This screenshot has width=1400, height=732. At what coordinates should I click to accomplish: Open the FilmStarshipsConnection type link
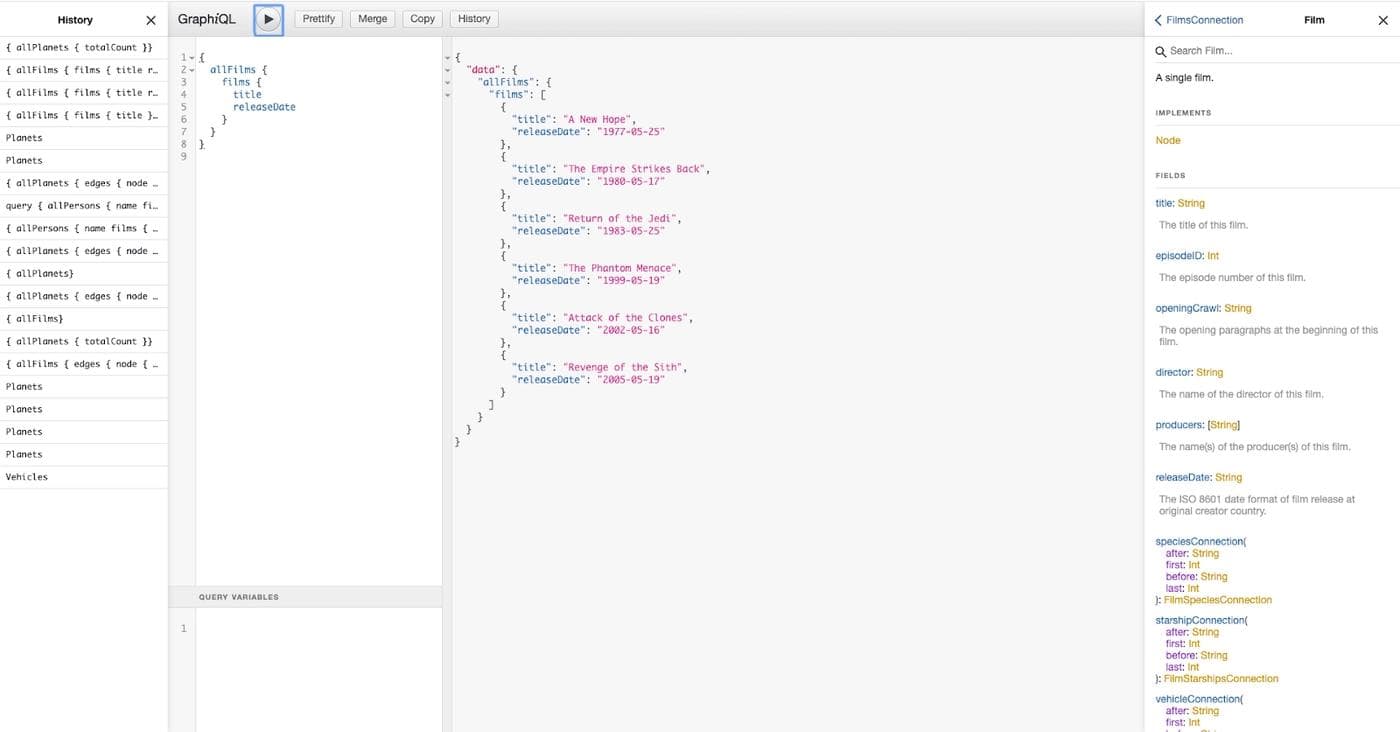1220,679
